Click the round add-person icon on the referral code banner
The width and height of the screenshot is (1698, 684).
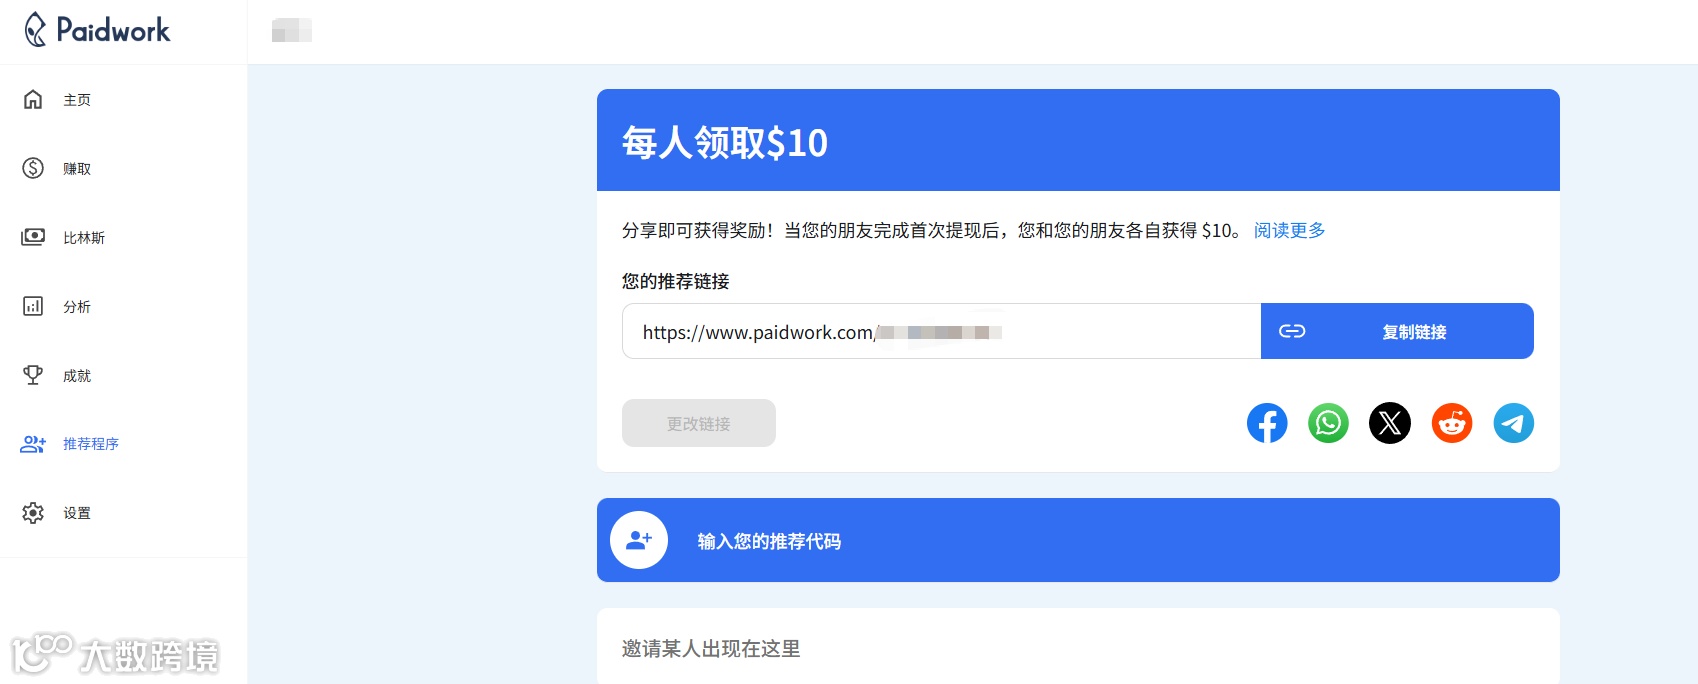[639, 540]
